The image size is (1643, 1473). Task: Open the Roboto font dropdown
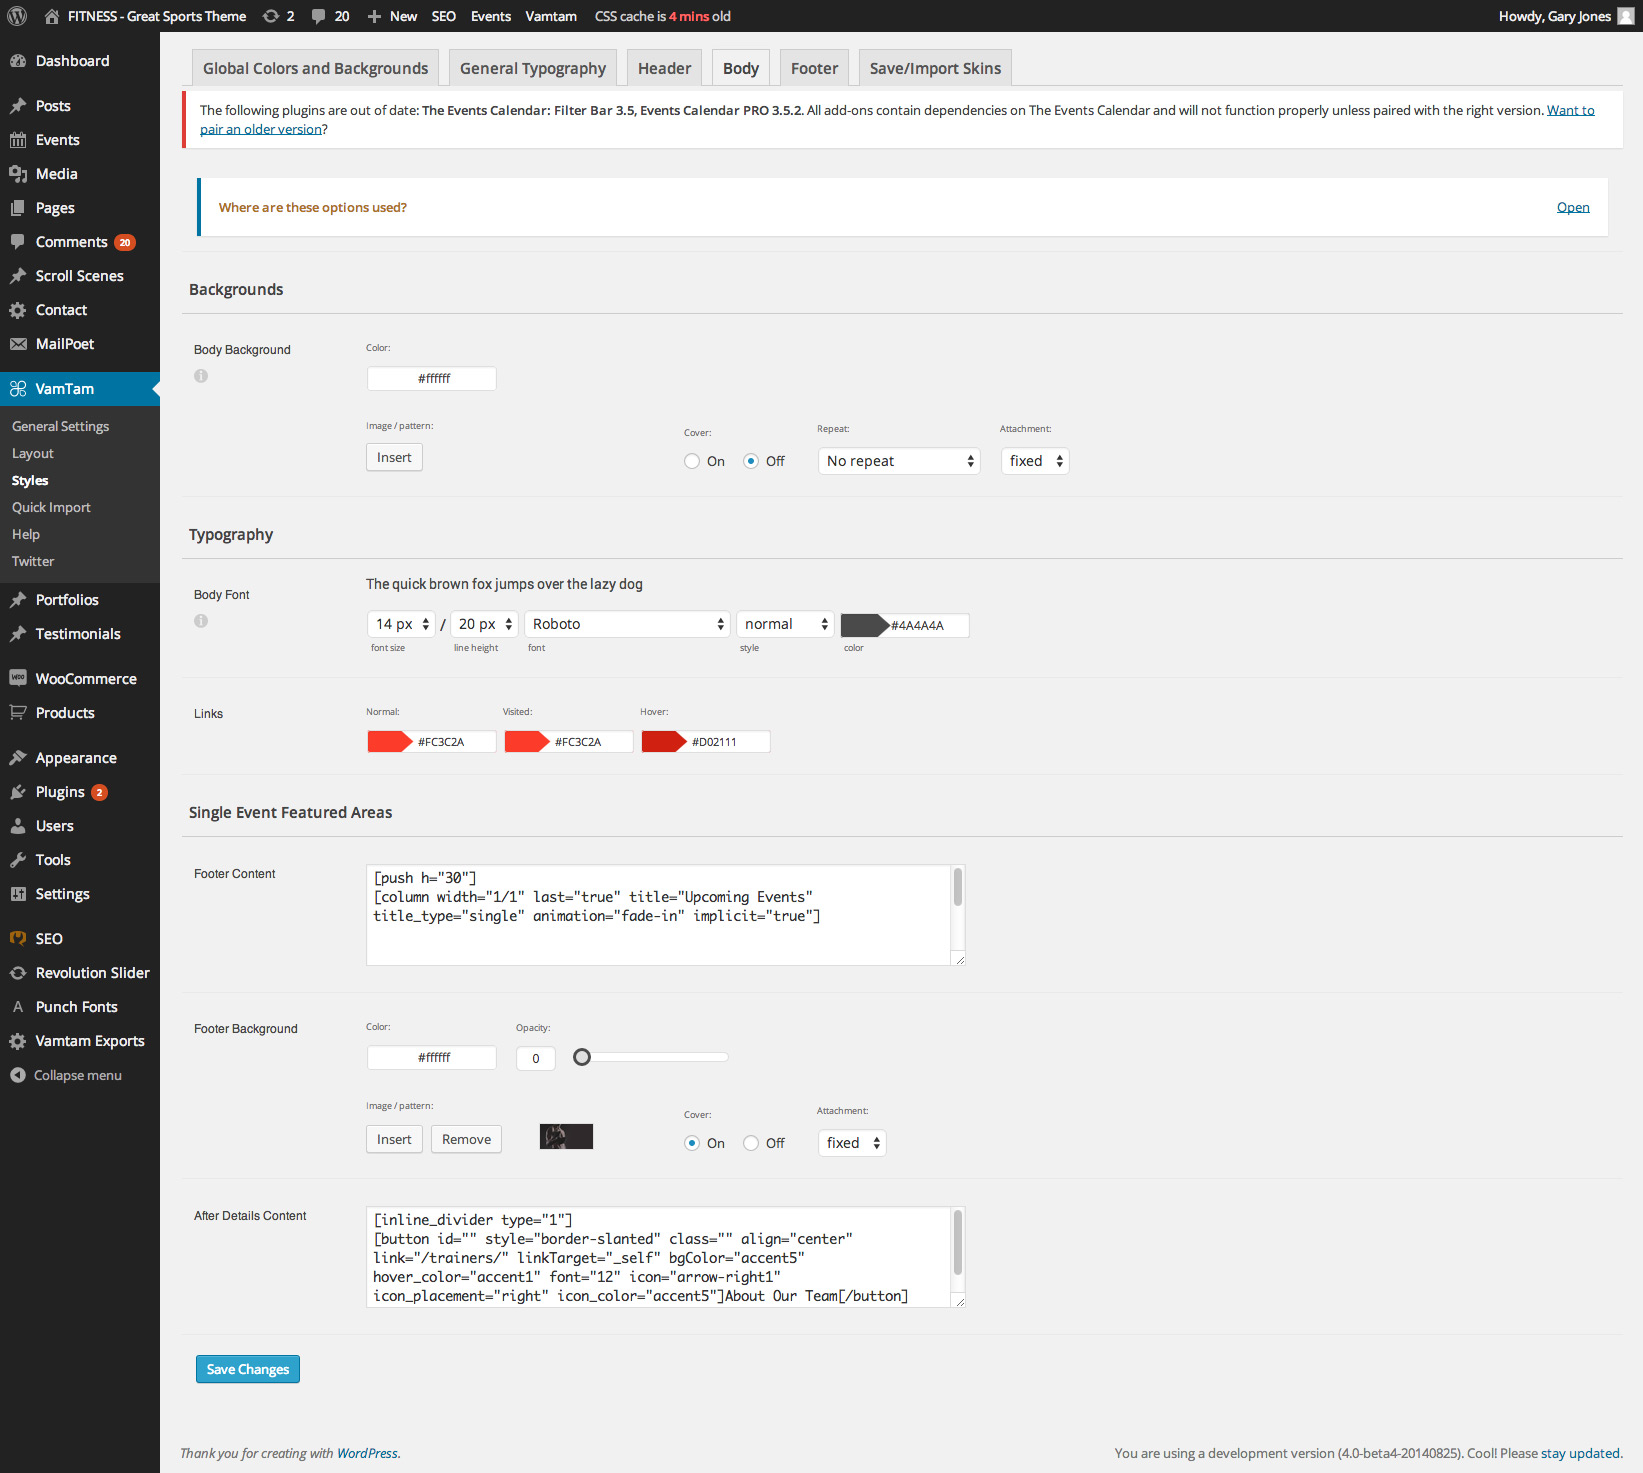tap(627, 624)
